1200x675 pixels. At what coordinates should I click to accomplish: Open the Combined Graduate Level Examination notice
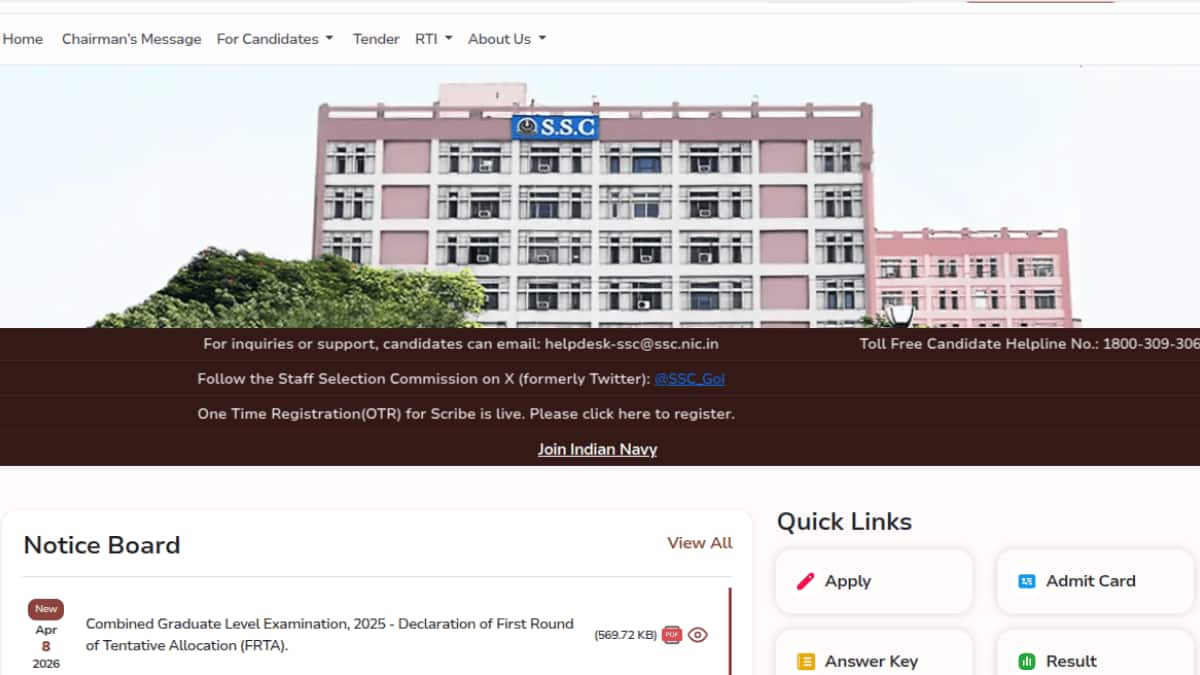pyautogui.click(x=330, y=635)
